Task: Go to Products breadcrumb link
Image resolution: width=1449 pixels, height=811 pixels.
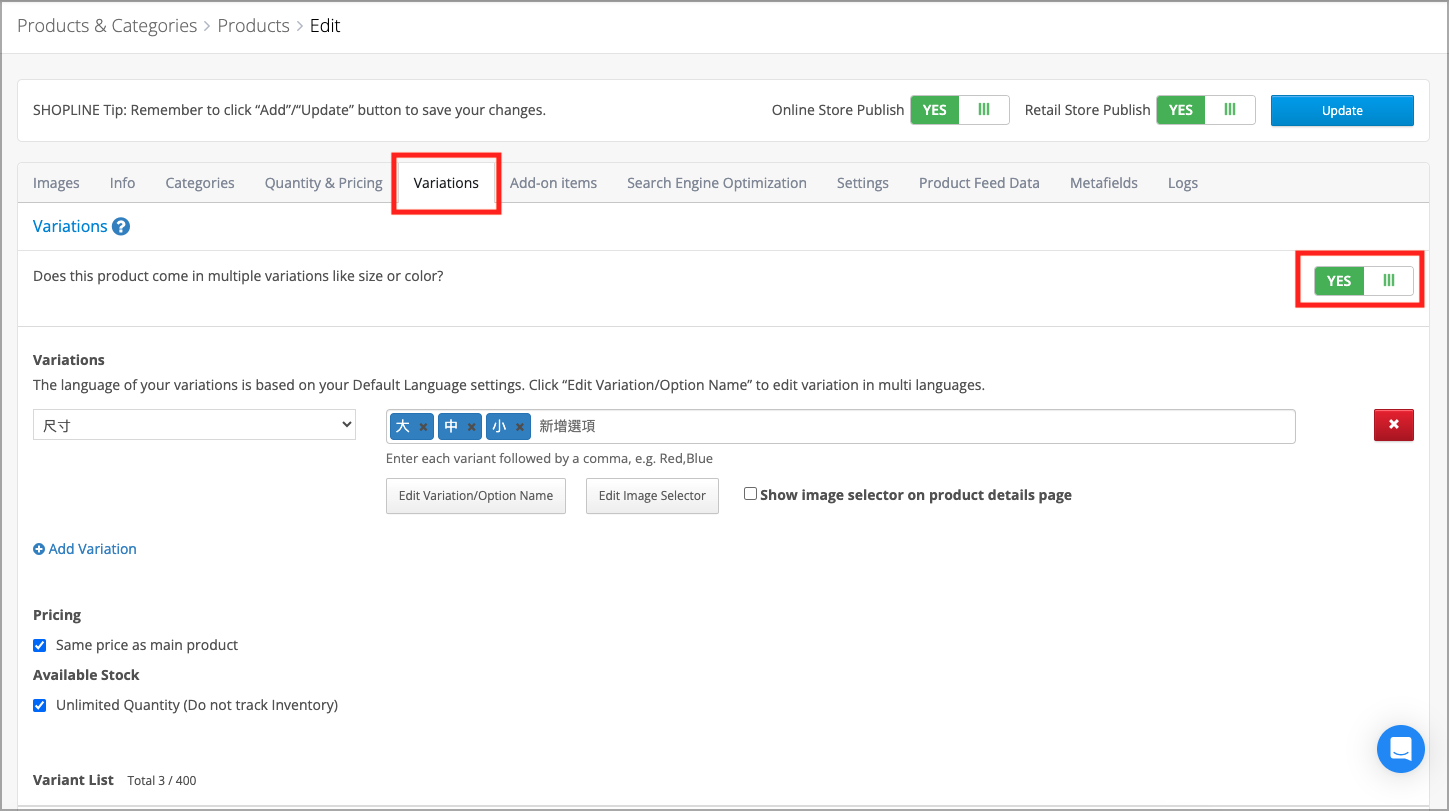Action: pyautogui.click(x=253, y=26)
